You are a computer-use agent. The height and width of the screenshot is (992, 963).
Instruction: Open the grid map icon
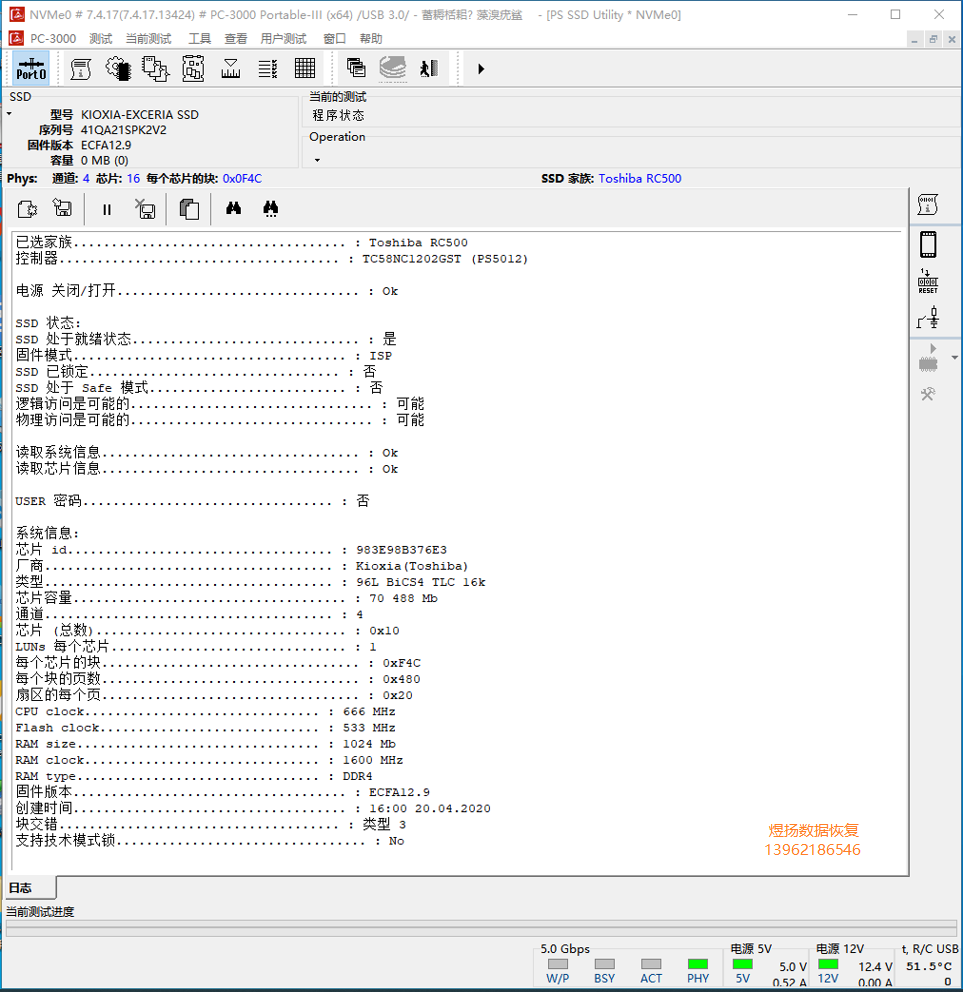point(305,68)
